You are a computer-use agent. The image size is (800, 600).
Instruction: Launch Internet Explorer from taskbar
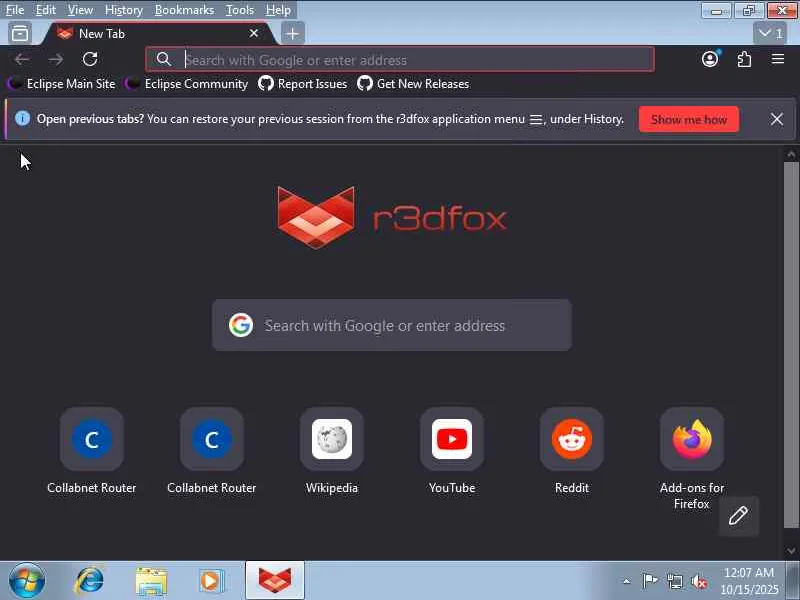89,581
